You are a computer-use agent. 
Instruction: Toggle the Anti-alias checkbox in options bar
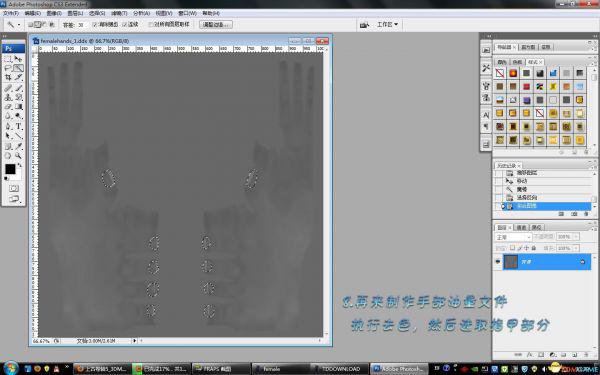(95, 24)
